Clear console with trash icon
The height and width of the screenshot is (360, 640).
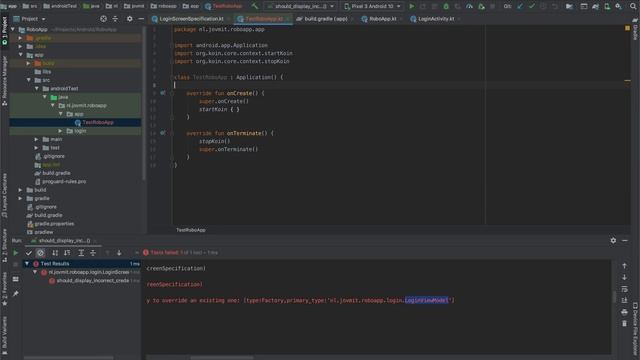coord(624,323)
